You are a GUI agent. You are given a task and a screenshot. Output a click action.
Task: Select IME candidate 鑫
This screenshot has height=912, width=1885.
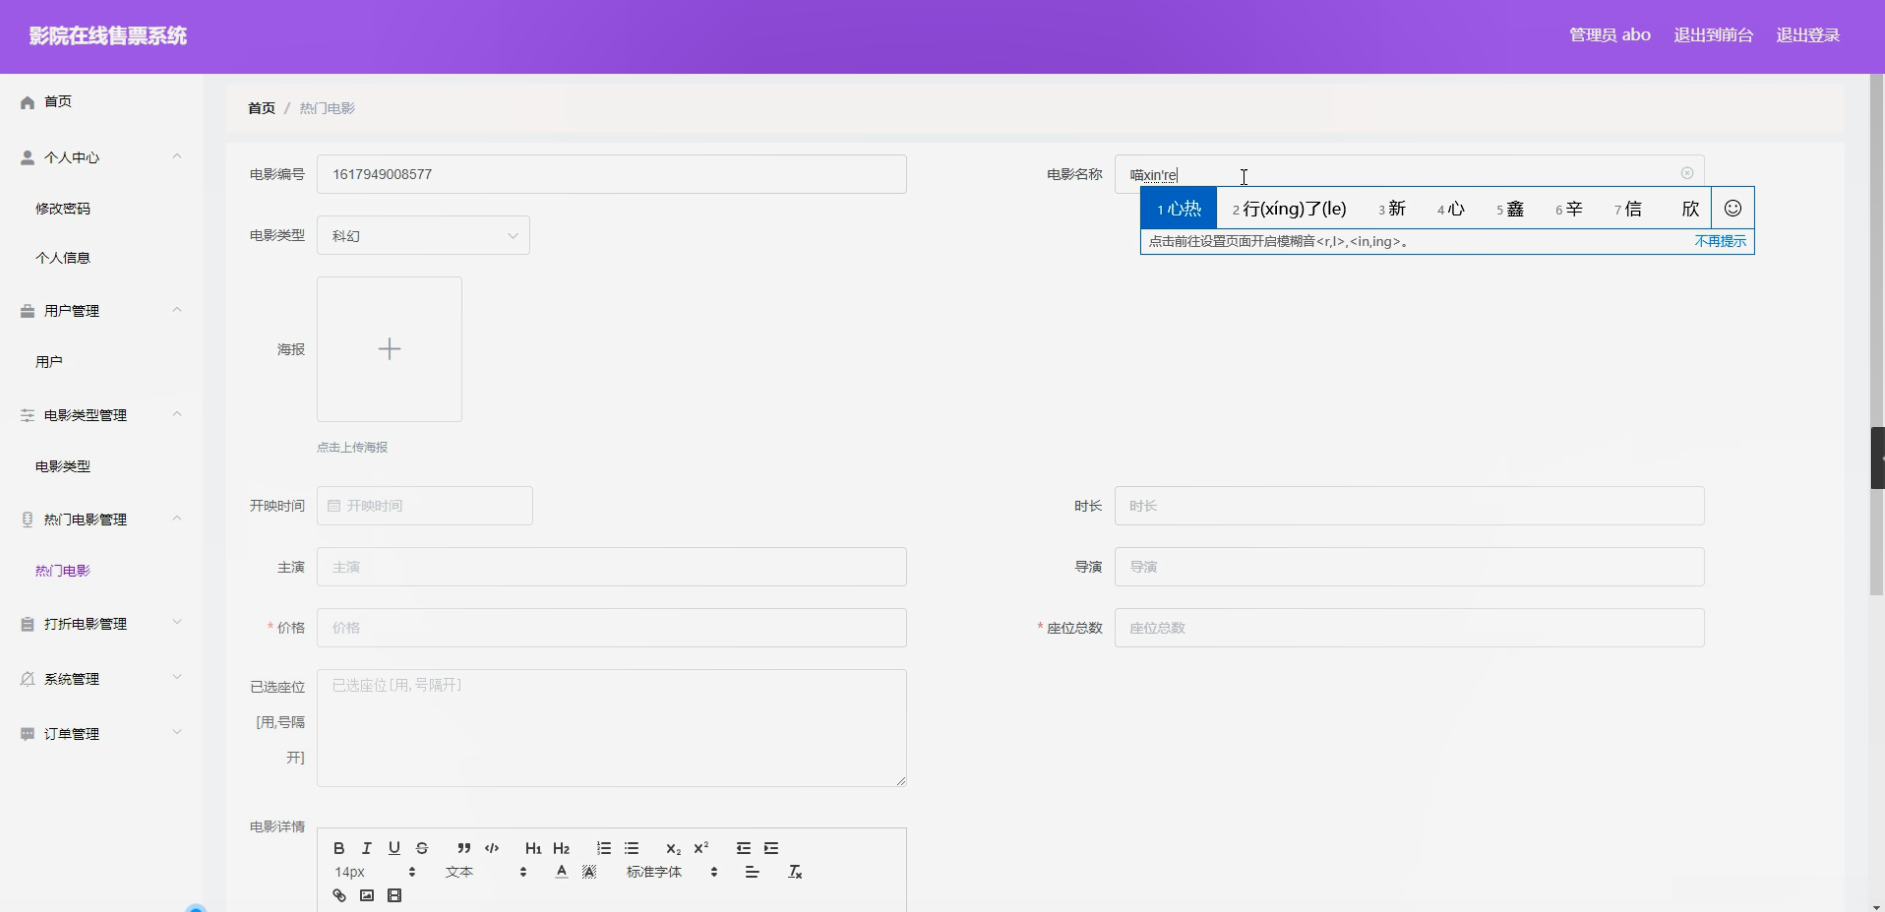[1510, 208]
